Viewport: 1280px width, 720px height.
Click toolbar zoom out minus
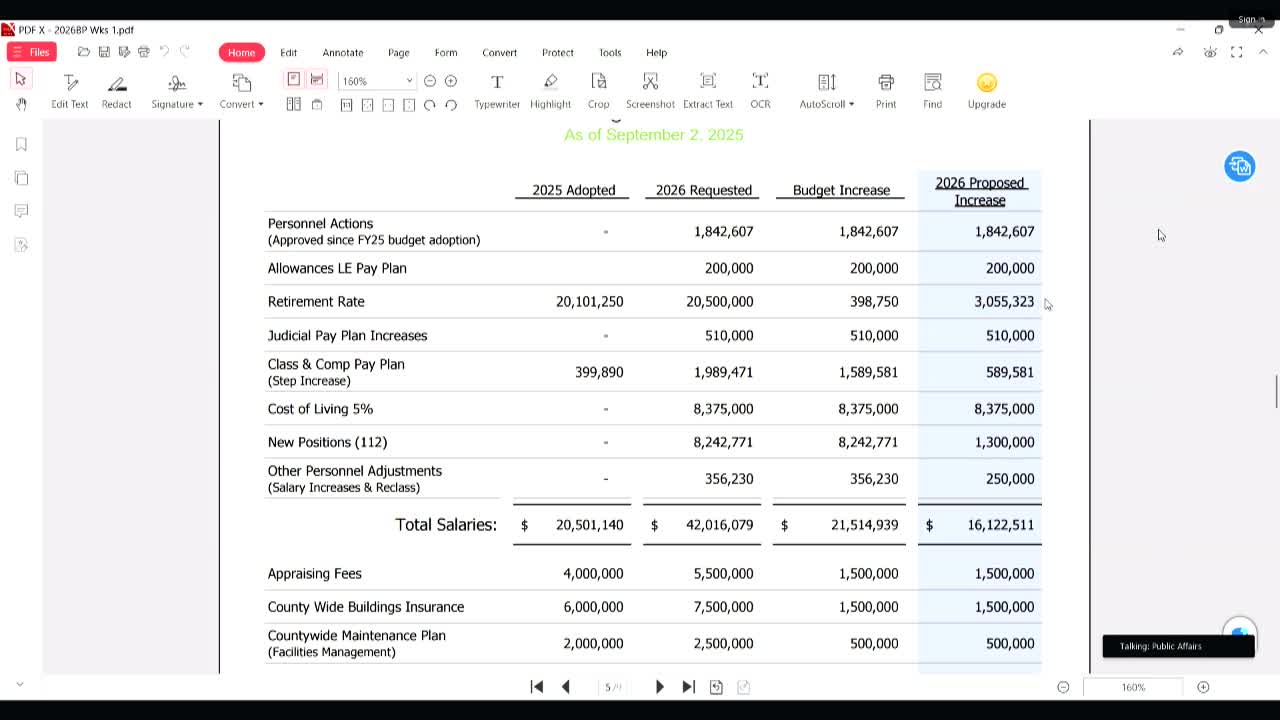click(x=430, y=81)
